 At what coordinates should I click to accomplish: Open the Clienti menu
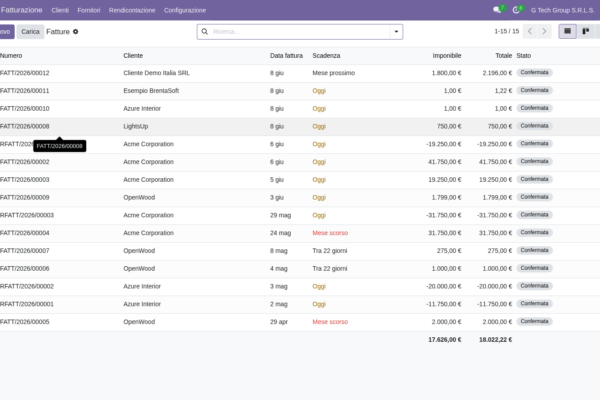point(60,10)
